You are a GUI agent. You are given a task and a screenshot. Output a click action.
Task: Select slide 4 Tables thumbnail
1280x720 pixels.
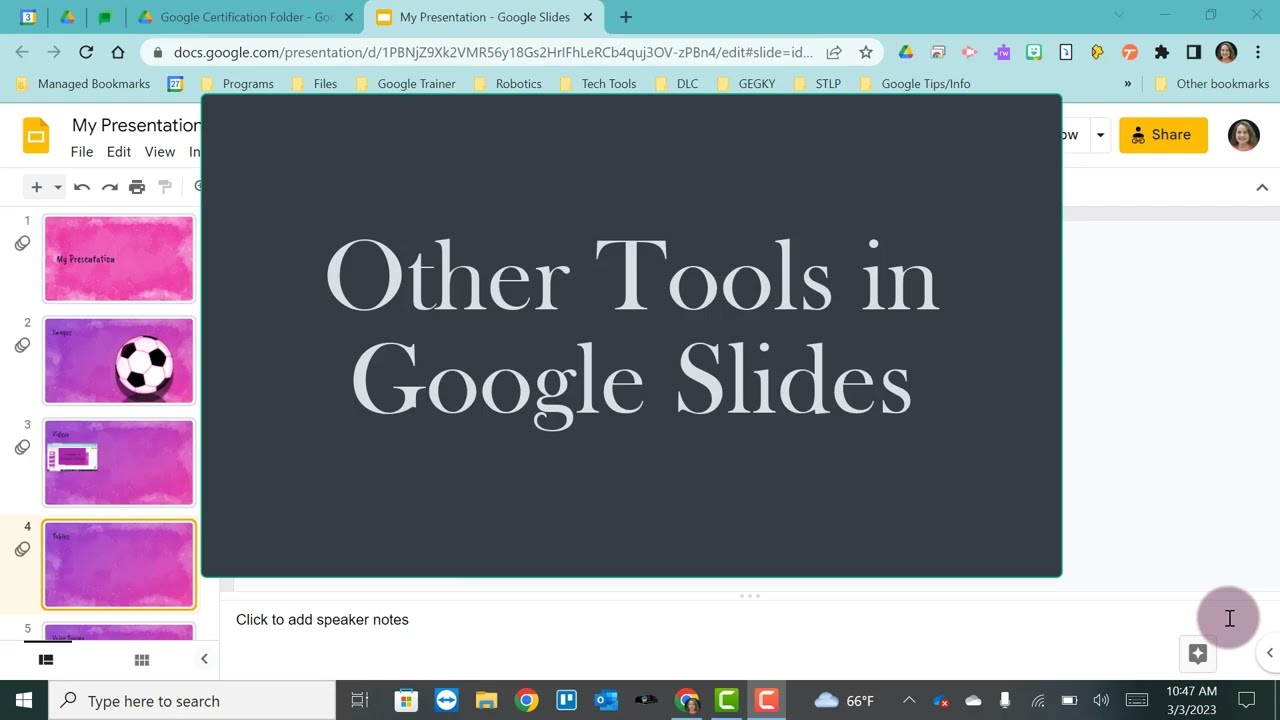tap(119, 564)
